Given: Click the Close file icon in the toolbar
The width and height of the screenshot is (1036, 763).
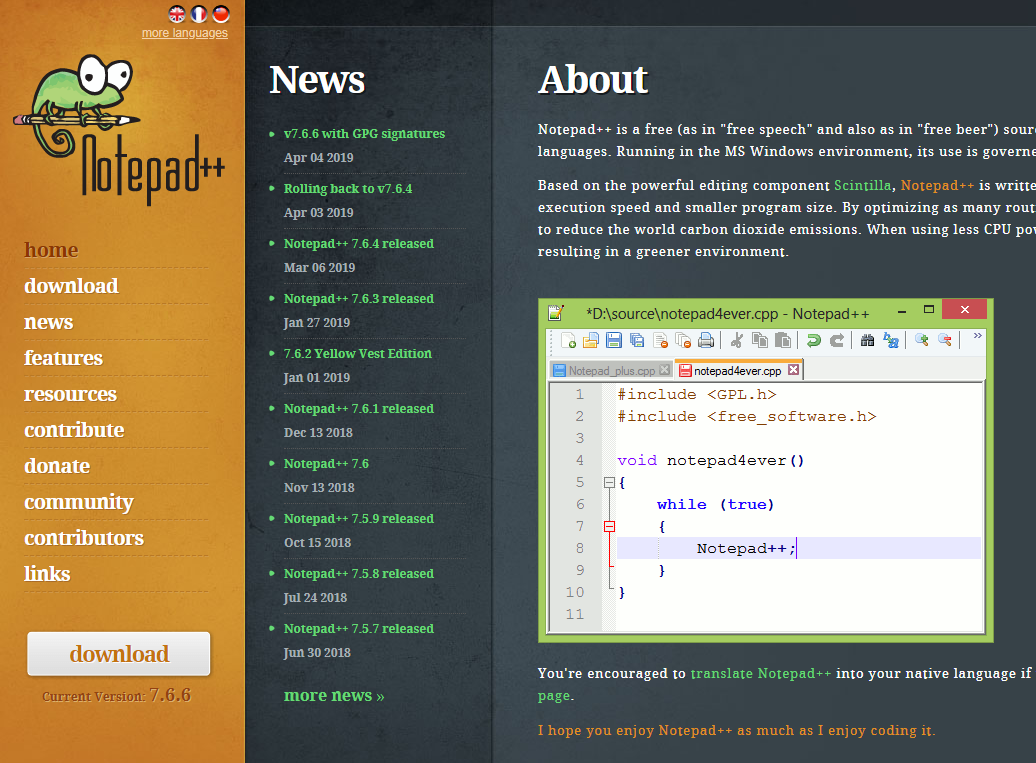Looking at the screenshot, I should click(x=660, y=340).
